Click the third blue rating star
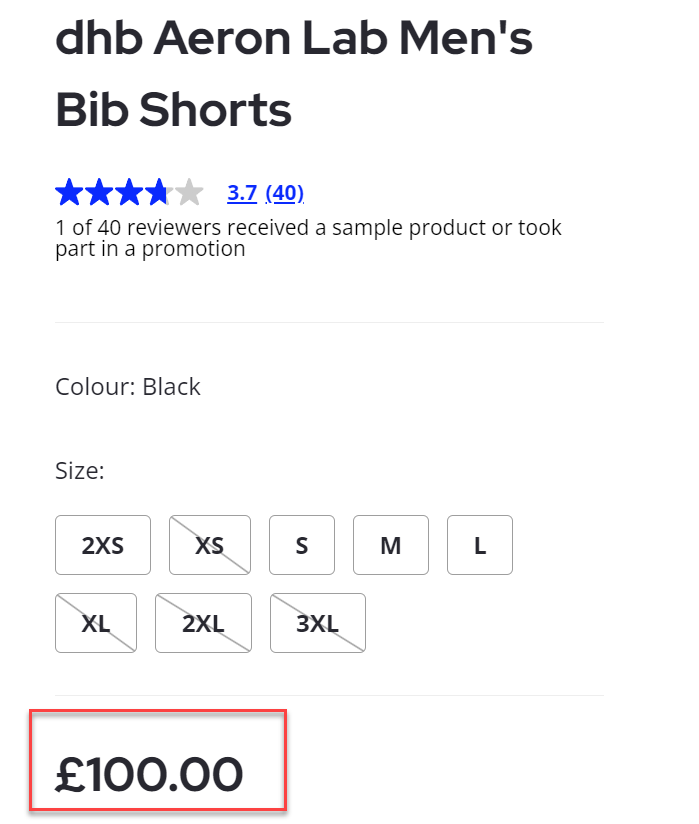Viewport: 699px width, 824px height. pos(129,192)
